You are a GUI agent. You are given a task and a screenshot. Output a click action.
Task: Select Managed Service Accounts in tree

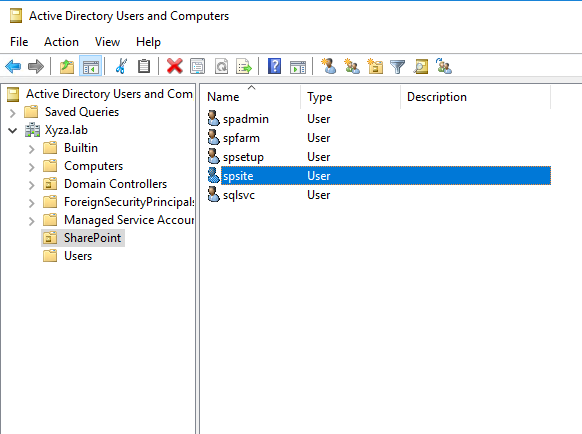129,220
